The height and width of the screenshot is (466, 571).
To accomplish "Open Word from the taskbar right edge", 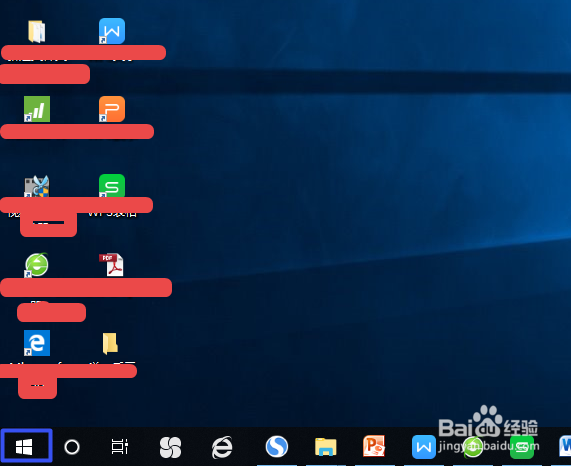I will [x=565, y=446].
